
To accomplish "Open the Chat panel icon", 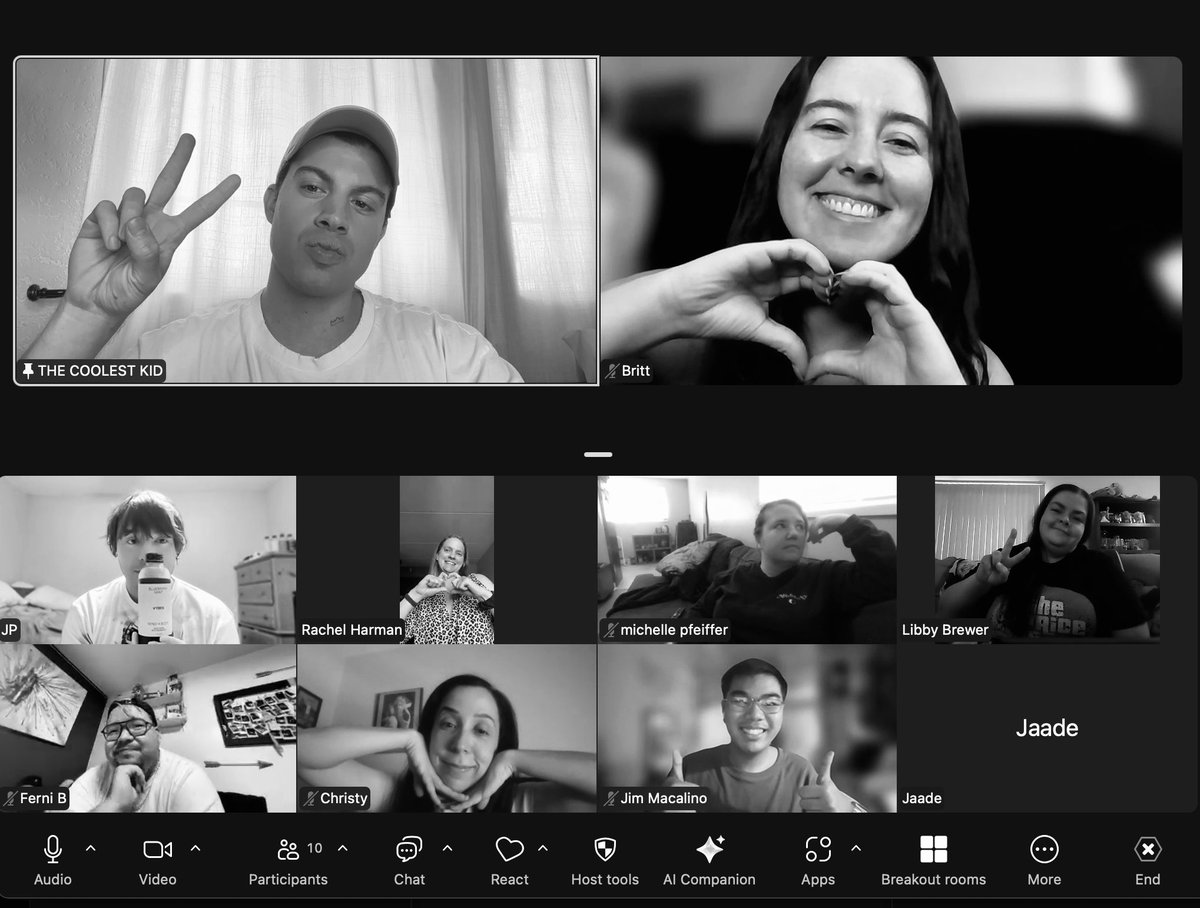I will tap(408, 849).
